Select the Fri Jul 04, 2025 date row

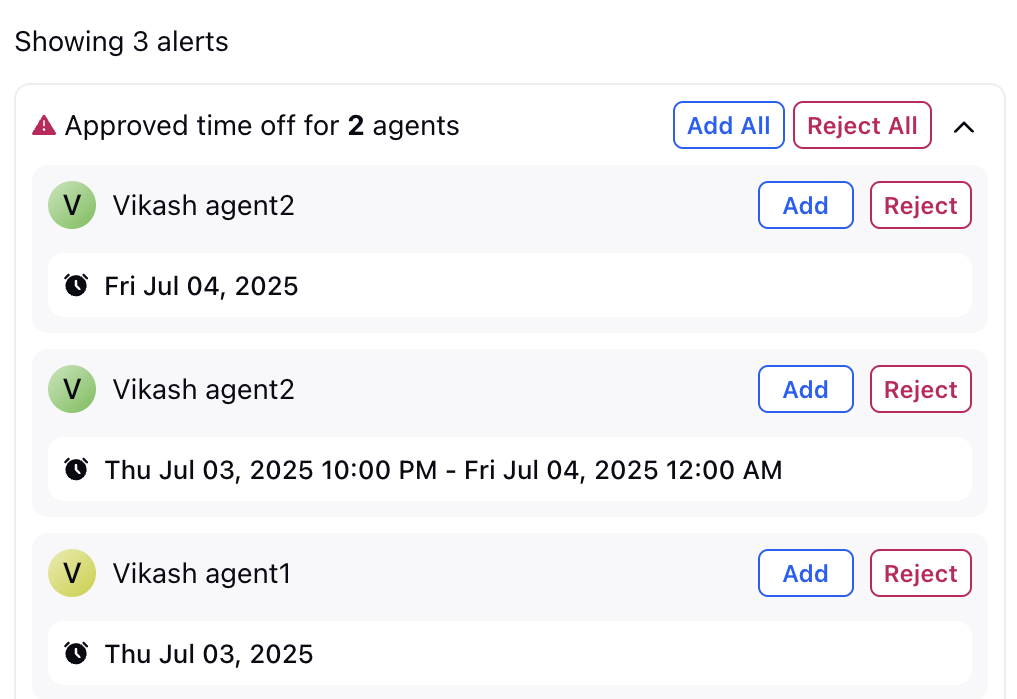click(x=510, y=285)
